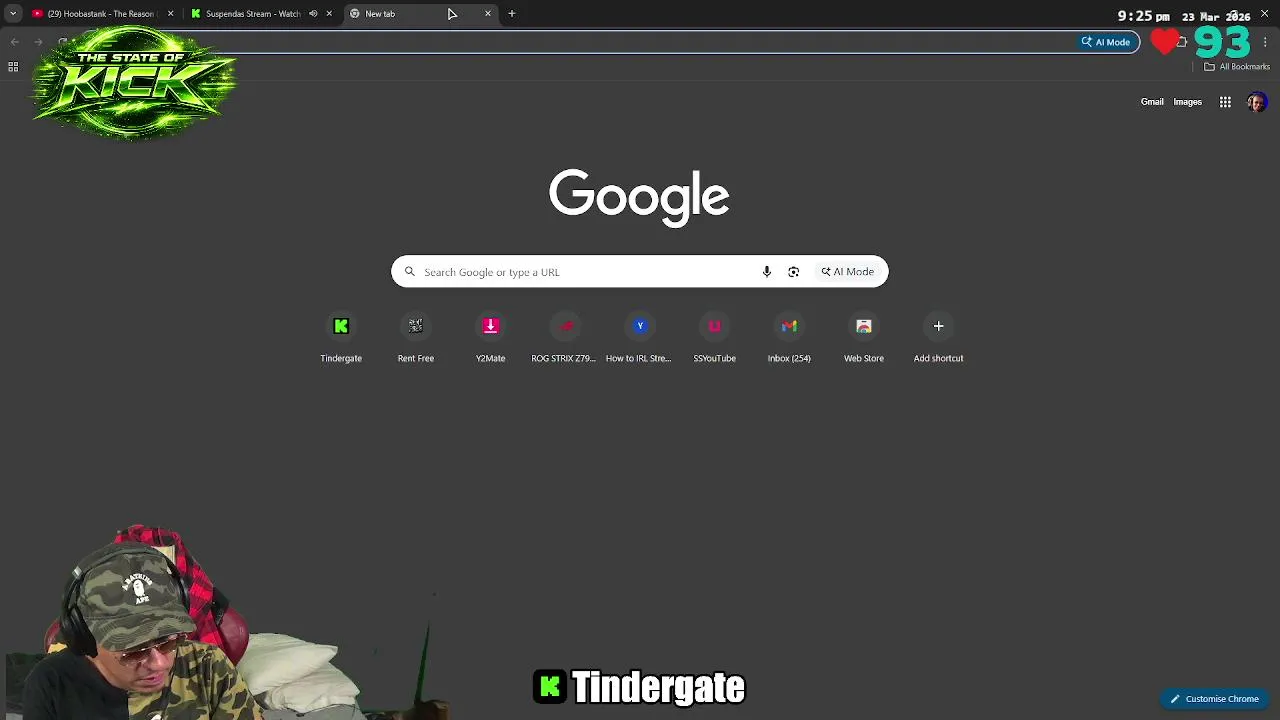Mute the Suspendas Stream tab audio
This screenshot has height=720, width=1280.
[x=313, y=14]
